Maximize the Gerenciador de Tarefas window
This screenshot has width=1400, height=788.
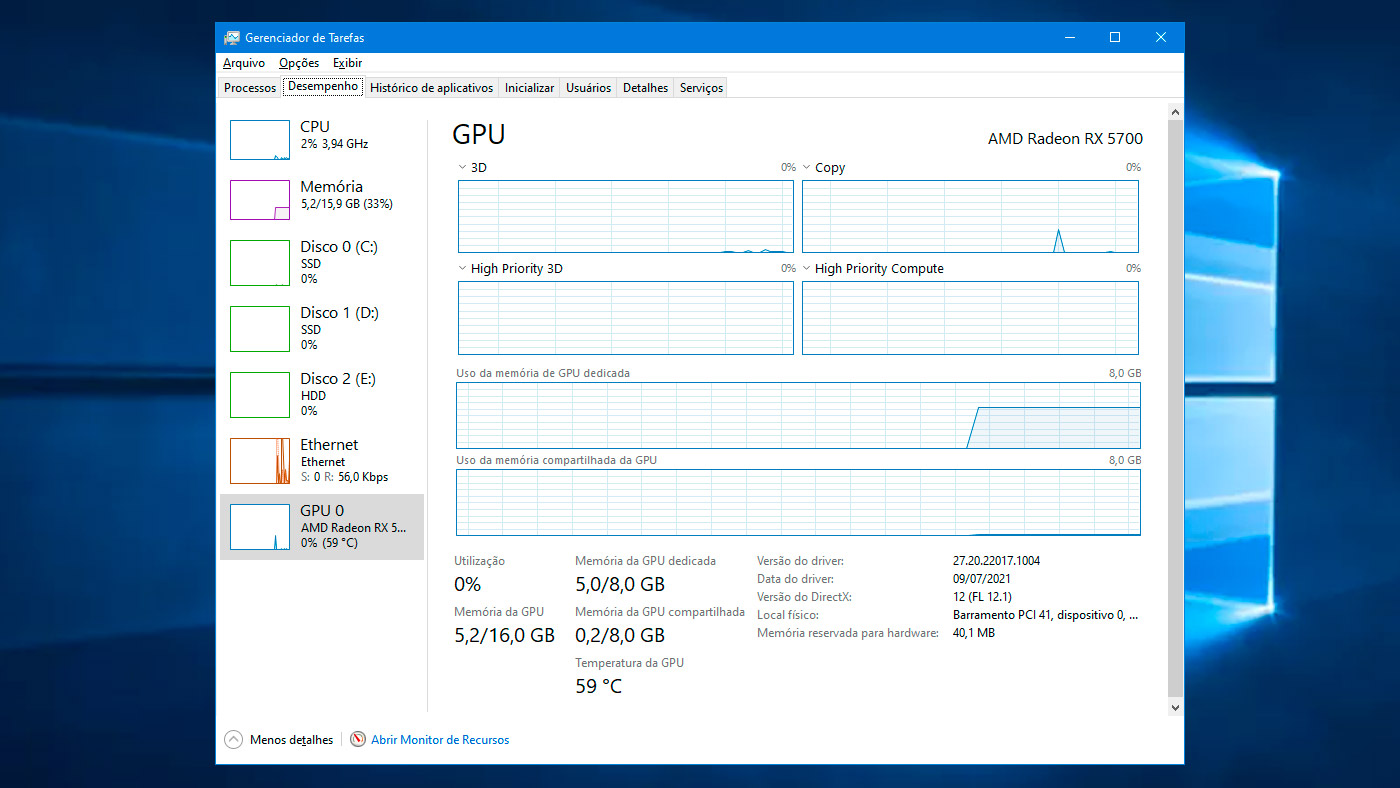1115,38
